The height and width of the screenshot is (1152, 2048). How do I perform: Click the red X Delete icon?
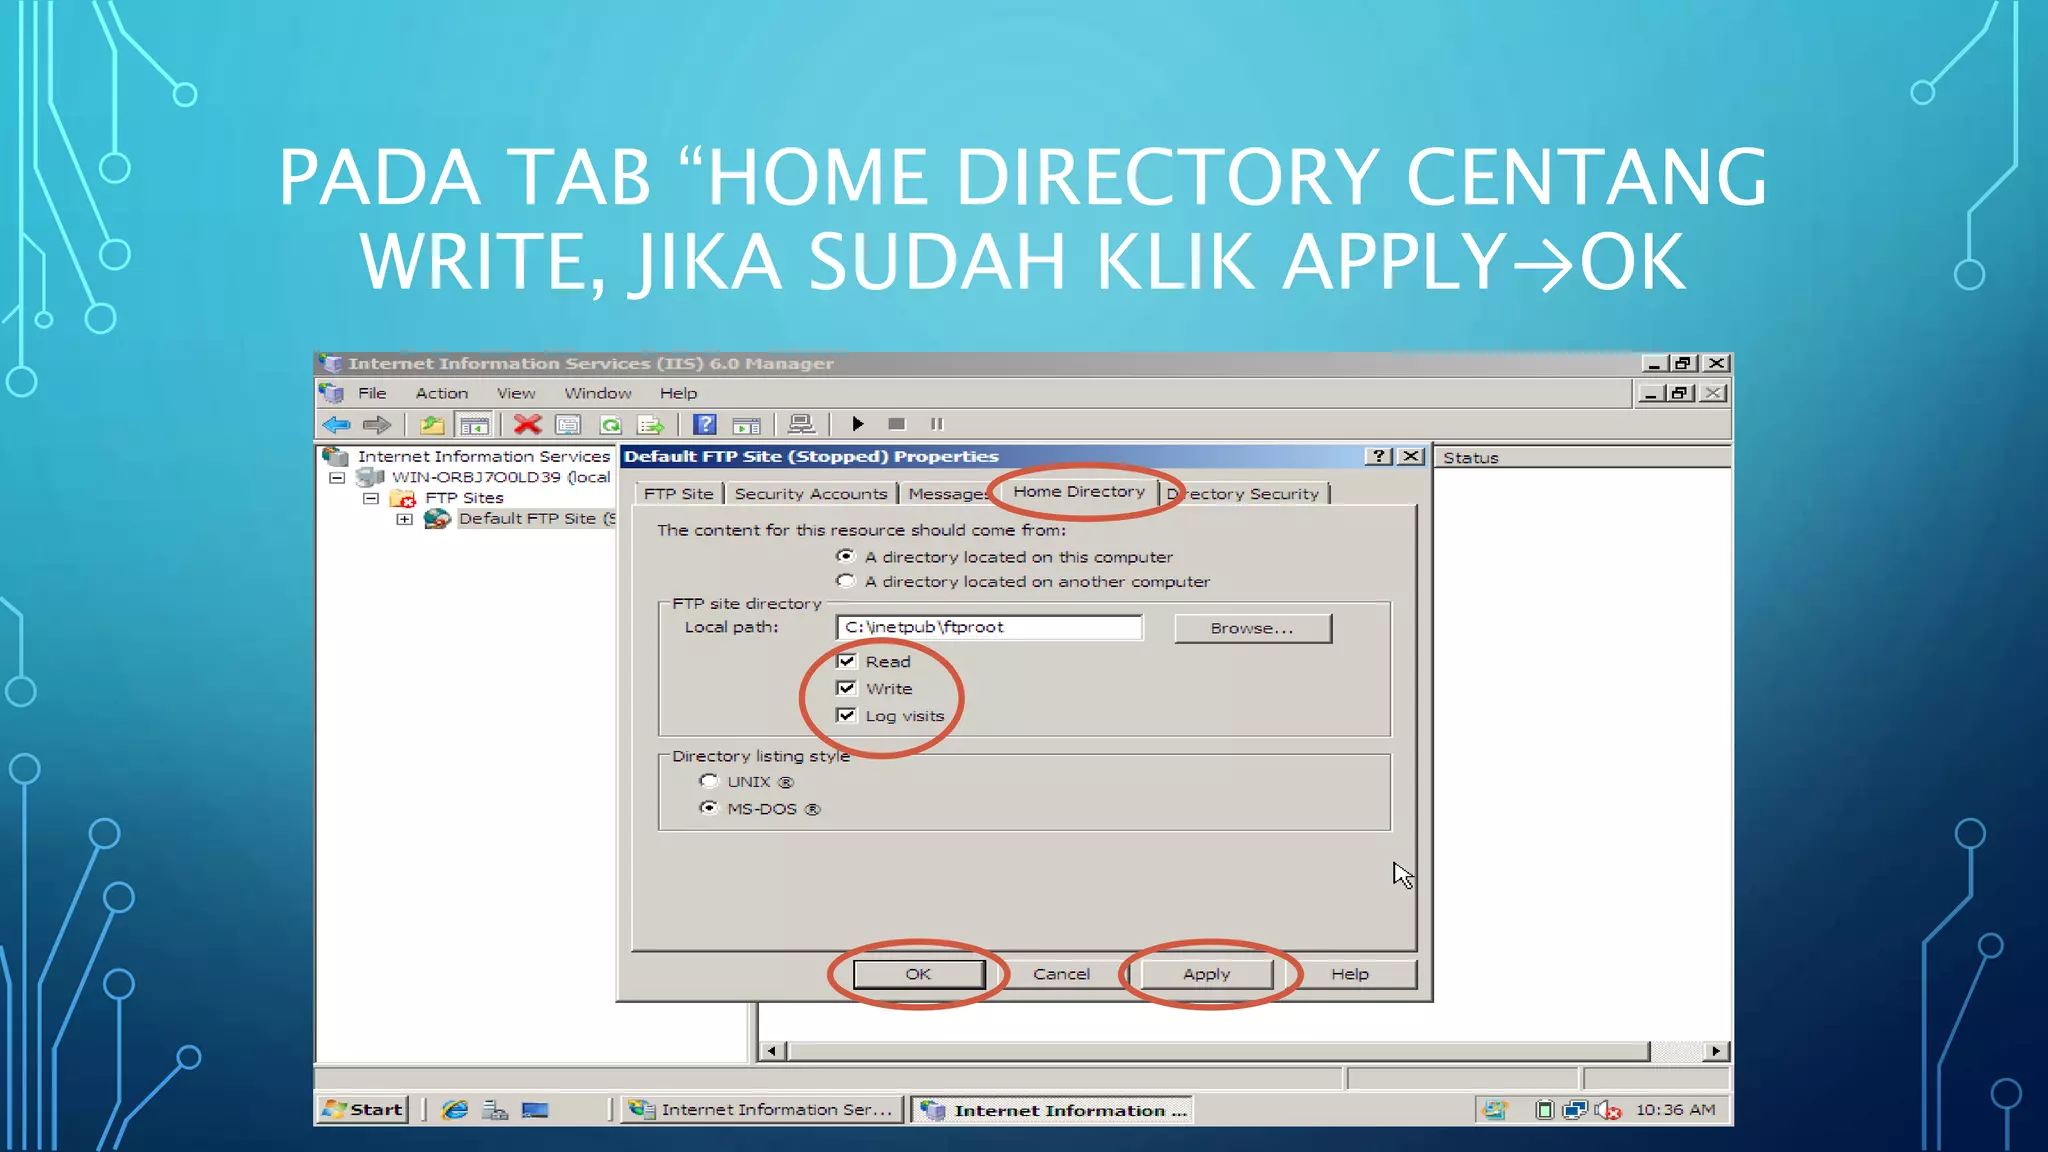[527, 425]
